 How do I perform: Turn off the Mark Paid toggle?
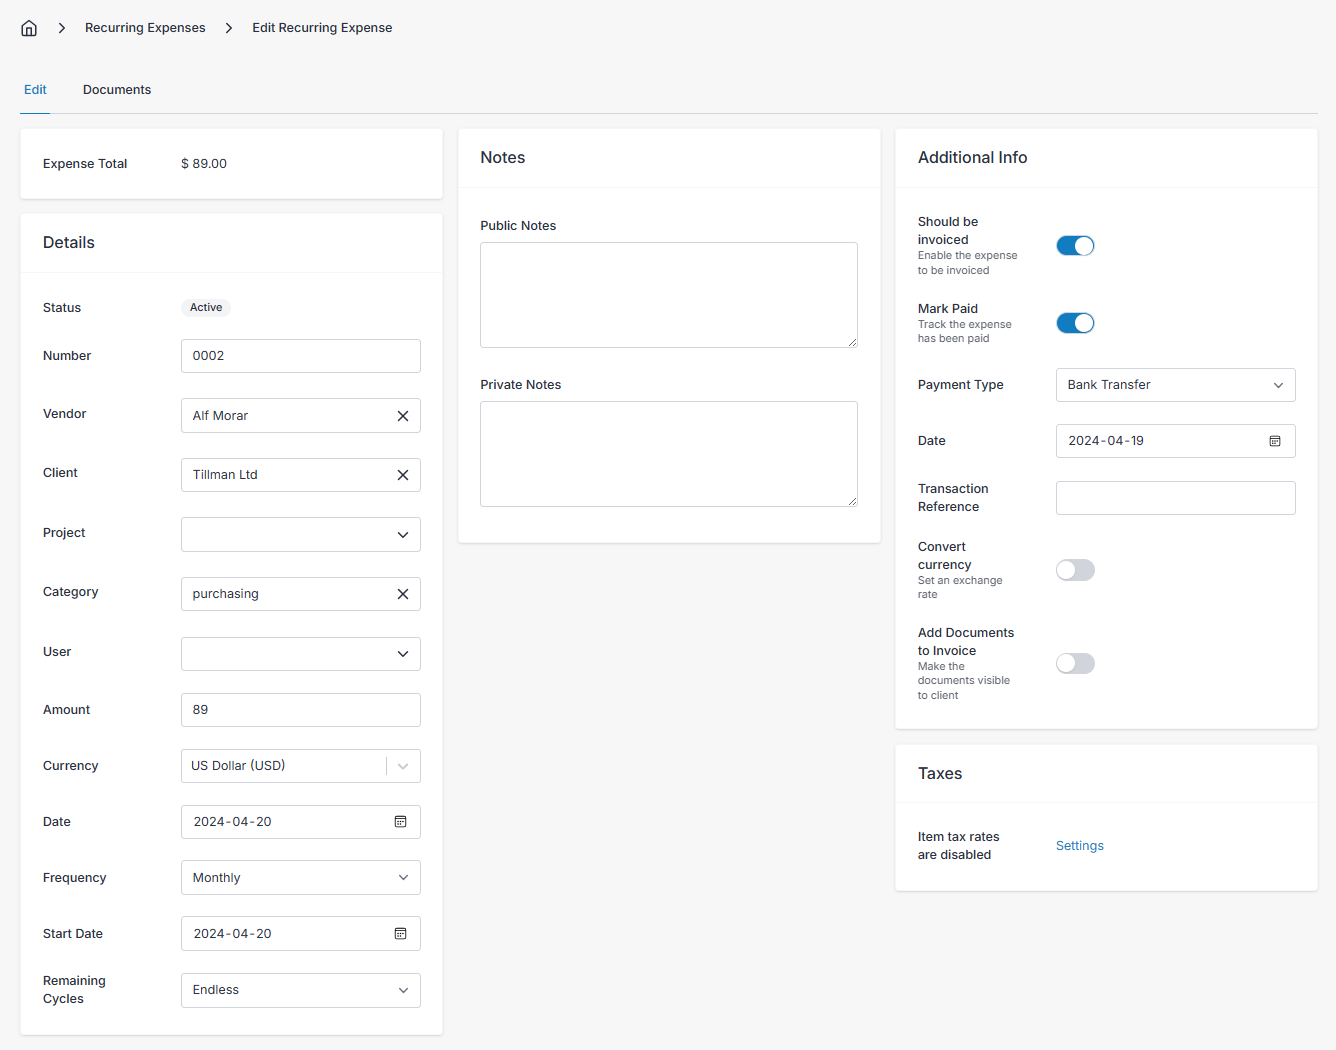tap(1075, 322)
